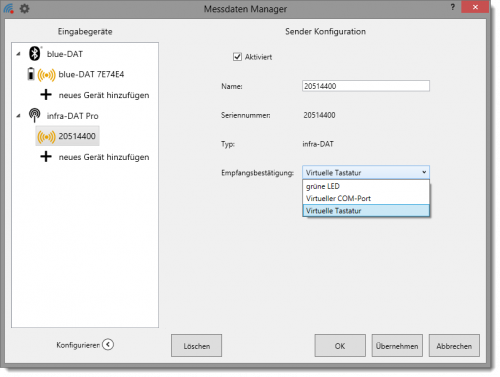Collapse the infra-DAT Pro tree node
The height and width of the screenshot is (377, 500).
coord(19,116)
